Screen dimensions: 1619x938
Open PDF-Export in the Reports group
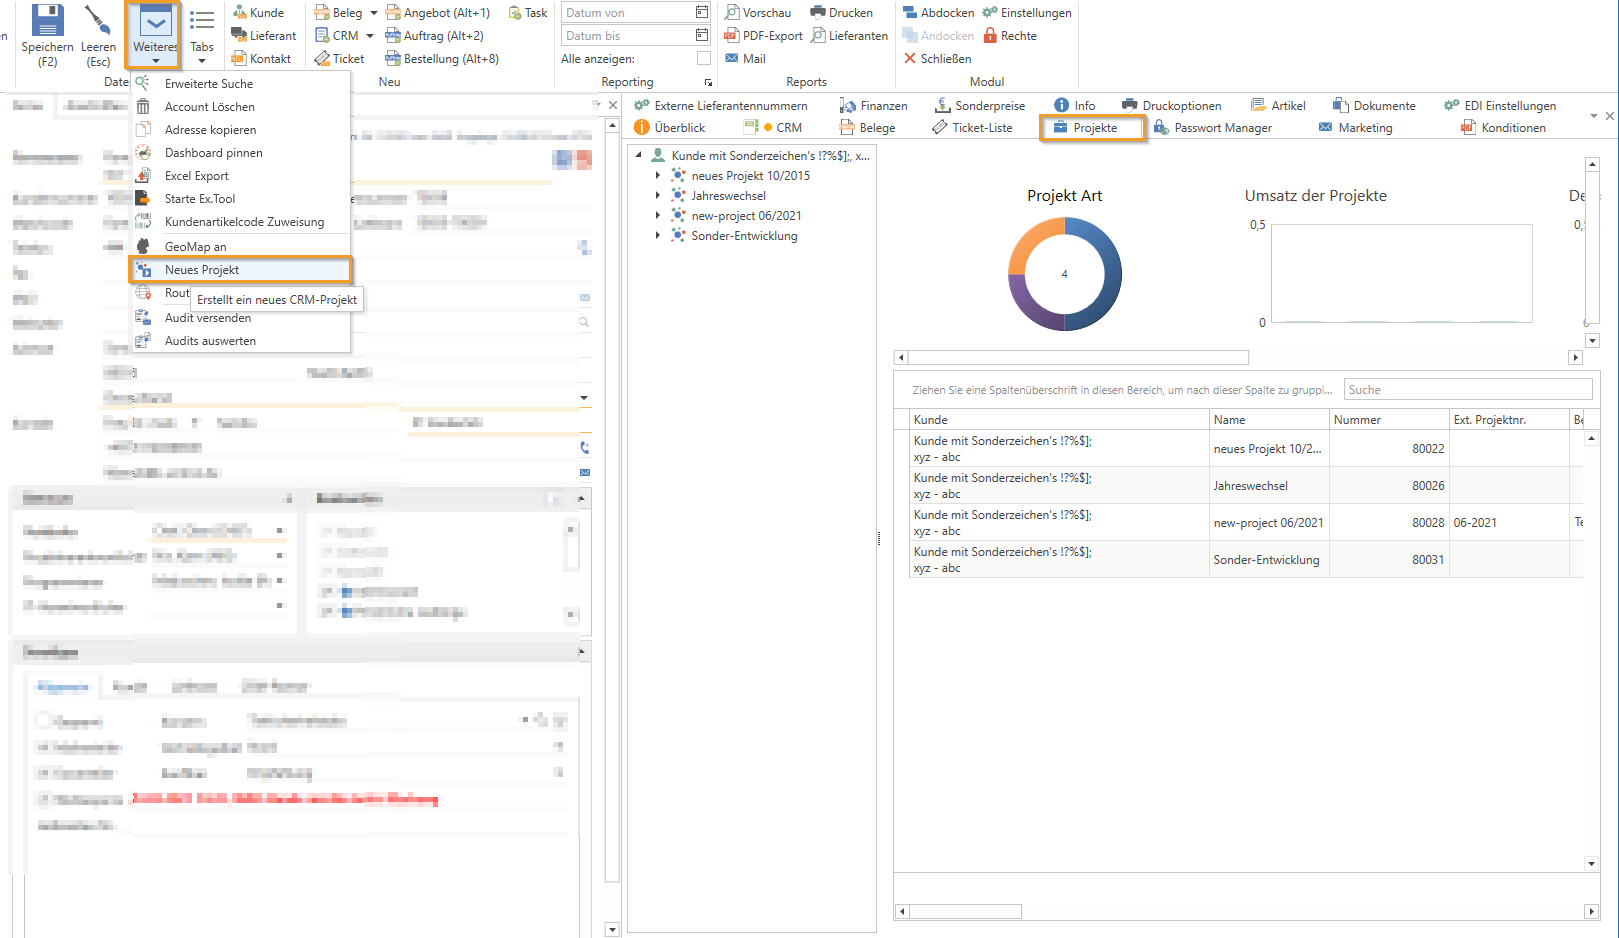point(764,36)
